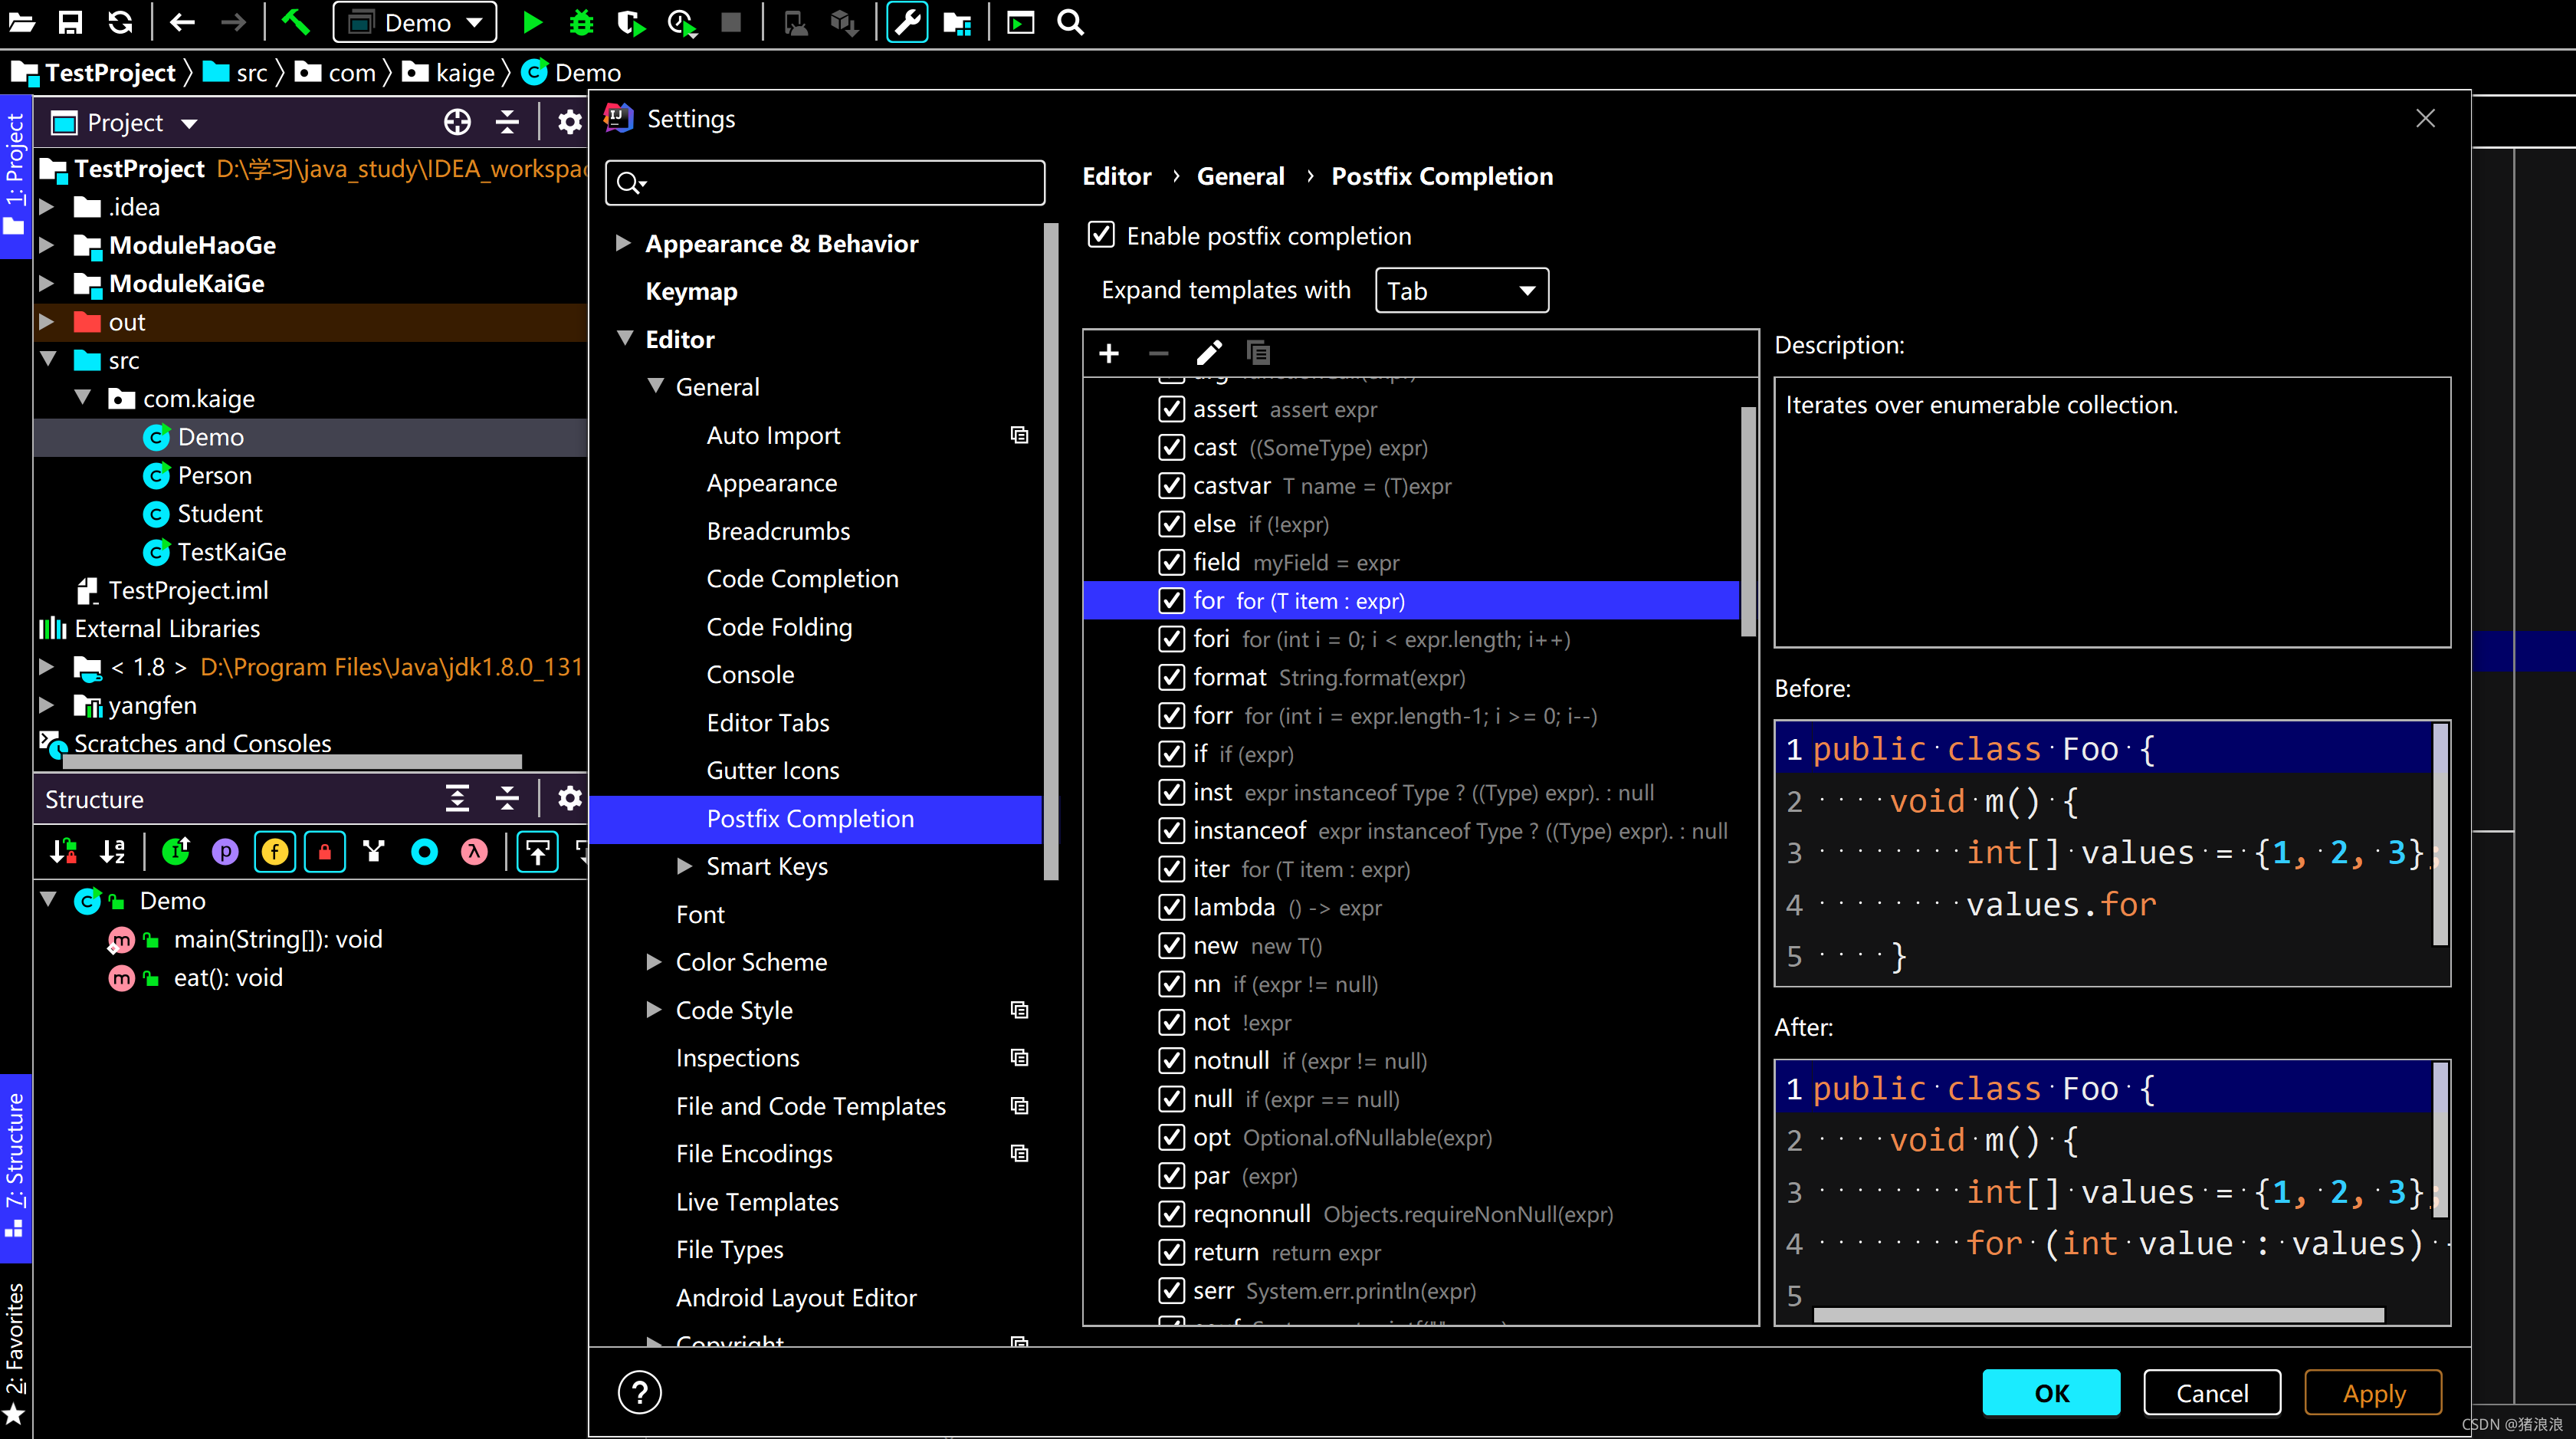
Task: Click the Build project hammer icon
Action: [296, 22]
